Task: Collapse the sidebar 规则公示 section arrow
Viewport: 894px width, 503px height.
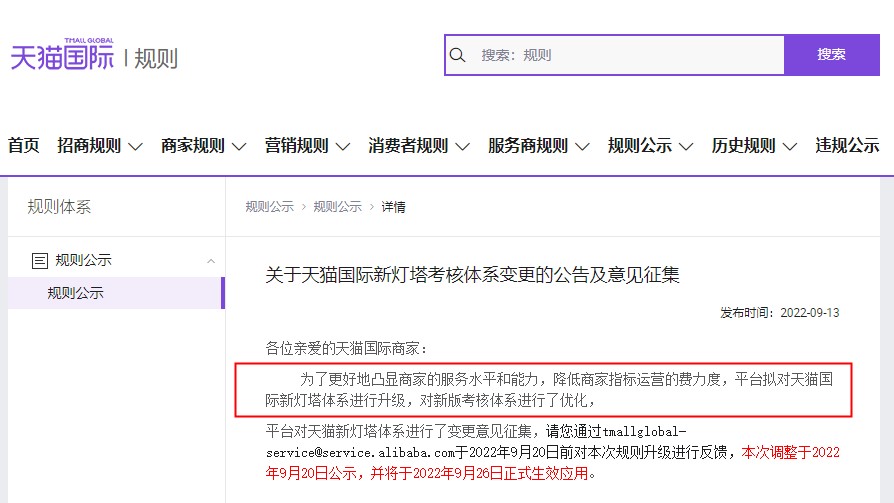Action: click(211, 261)
